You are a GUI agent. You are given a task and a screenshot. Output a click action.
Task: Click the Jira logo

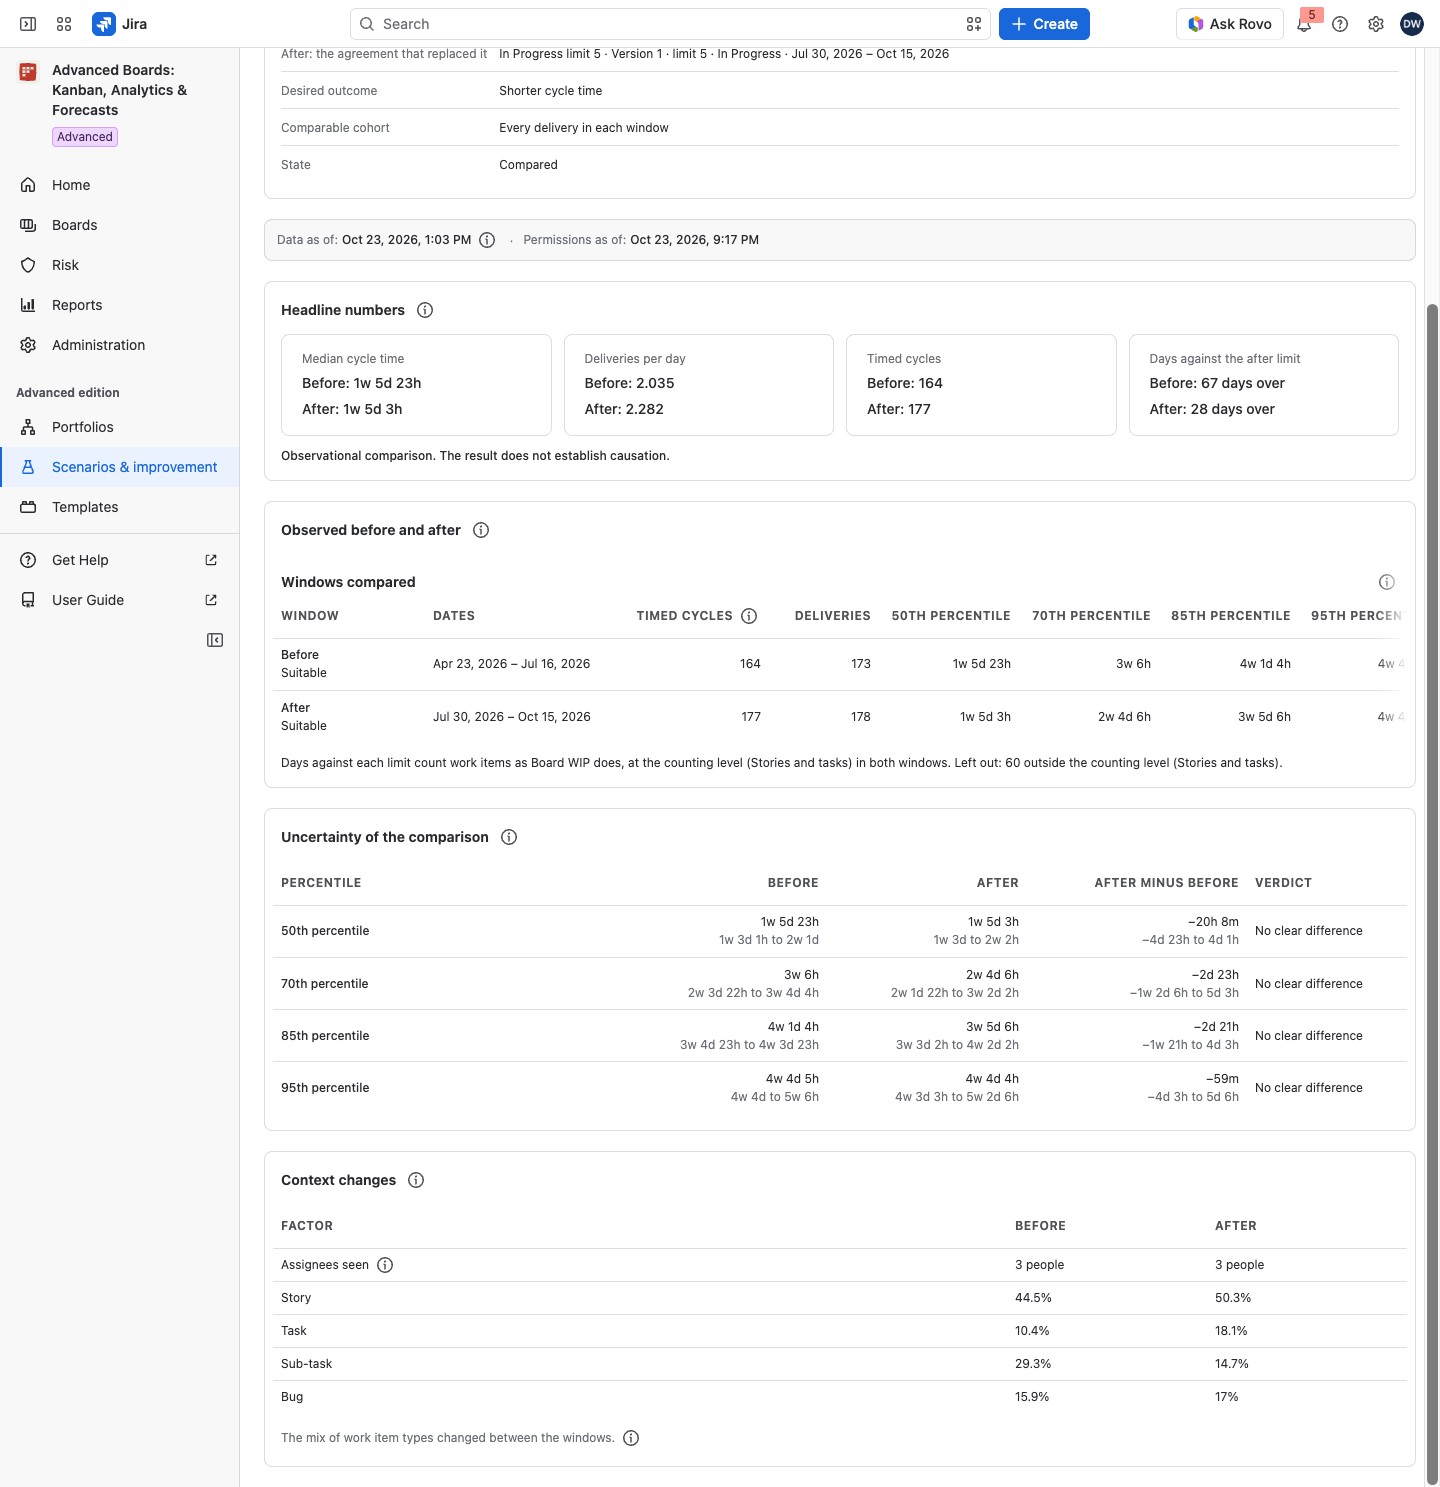coord(120,24)
